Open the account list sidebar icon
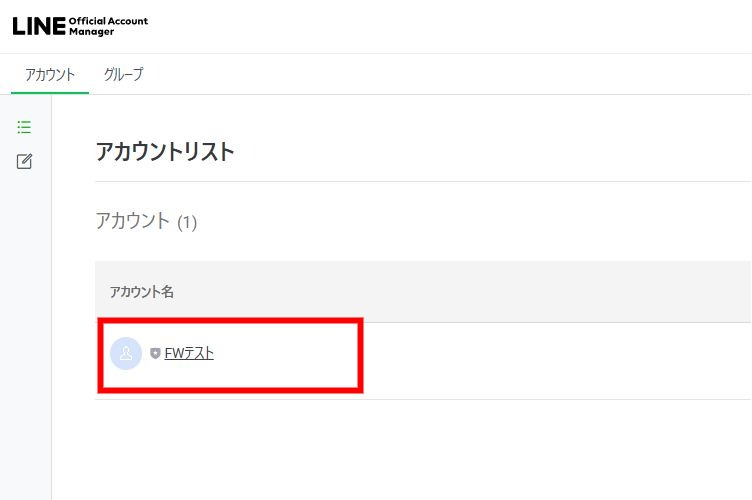 click(25, 127)
